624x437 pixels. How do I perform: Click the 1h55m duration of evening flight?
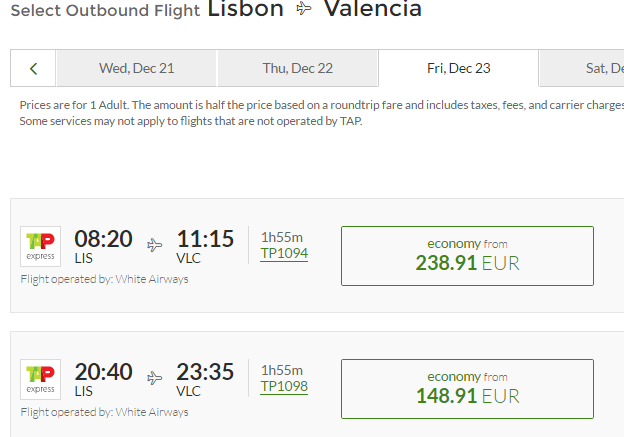coord(282,369)
